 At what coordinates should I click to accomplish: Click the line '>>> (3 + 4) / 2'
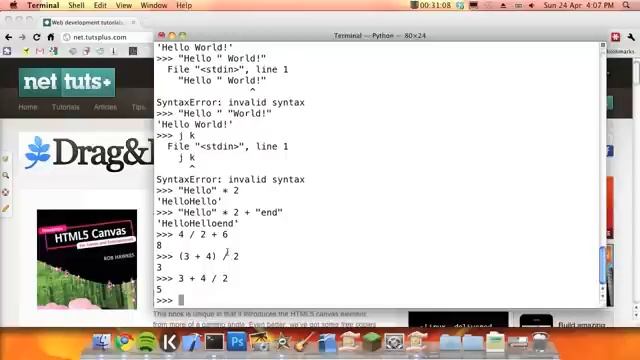point(197,257)
